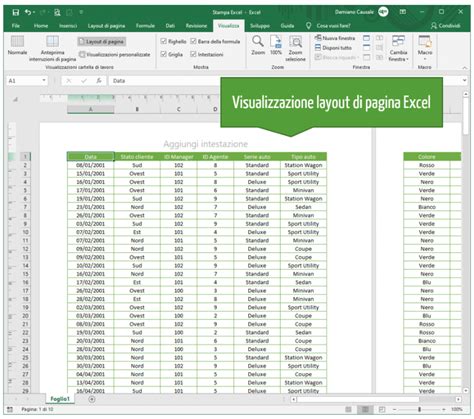Toggle the Intestazioni checkbox

(193, 54)
